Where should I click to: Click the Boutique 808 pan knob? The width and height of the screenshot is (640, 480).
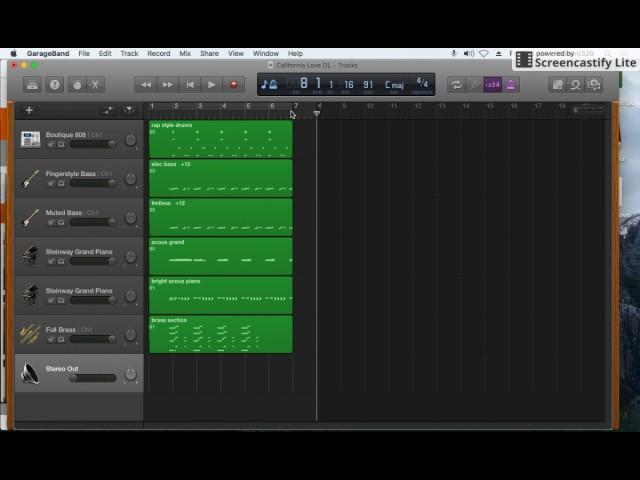click(x=131, y=140)
